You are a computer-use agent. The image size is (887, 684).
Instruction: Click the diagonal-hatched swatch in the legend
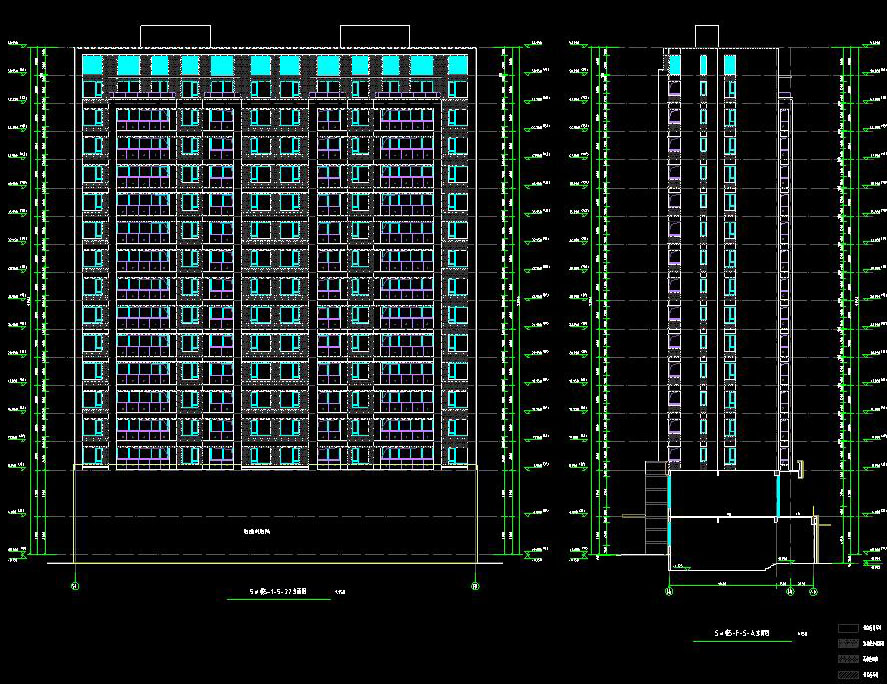coord(848,675)
